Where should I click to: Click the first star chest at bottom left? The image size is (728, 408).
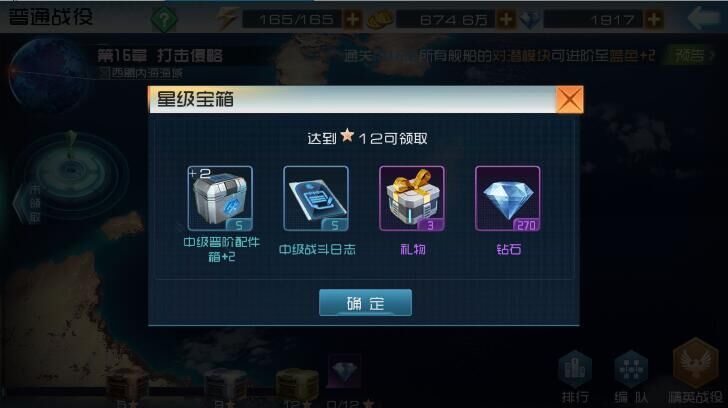click(128, 385)
